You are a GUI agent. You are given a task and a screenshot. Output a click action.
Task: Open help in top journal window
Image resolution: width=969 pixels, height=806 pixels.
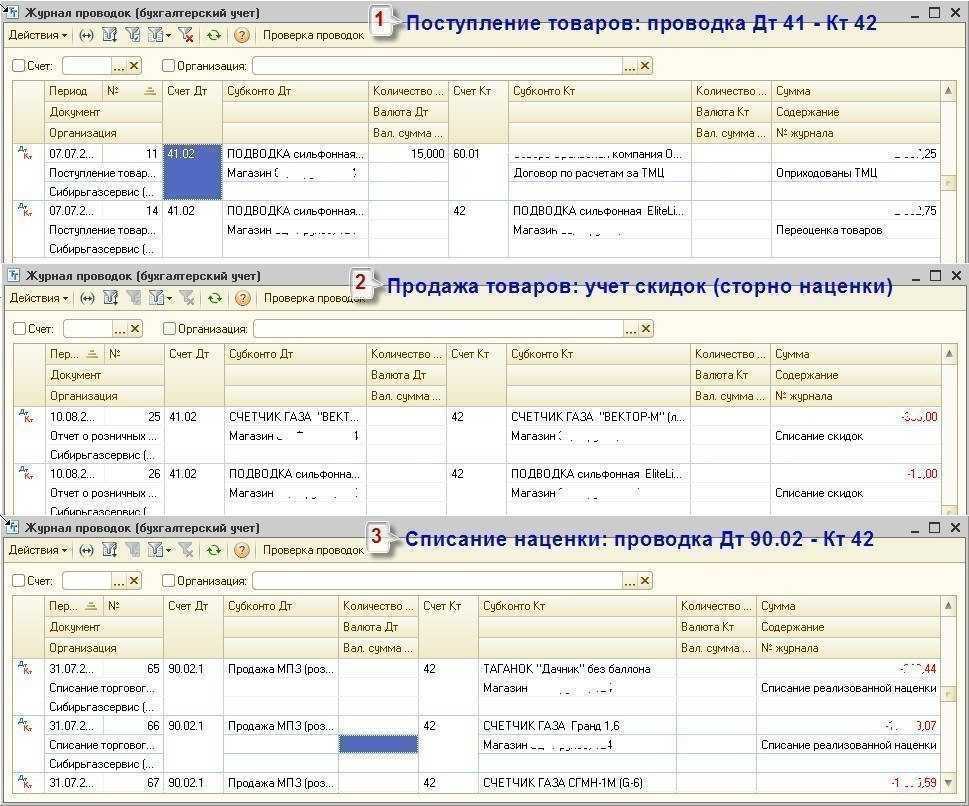(x=242, y=35)
